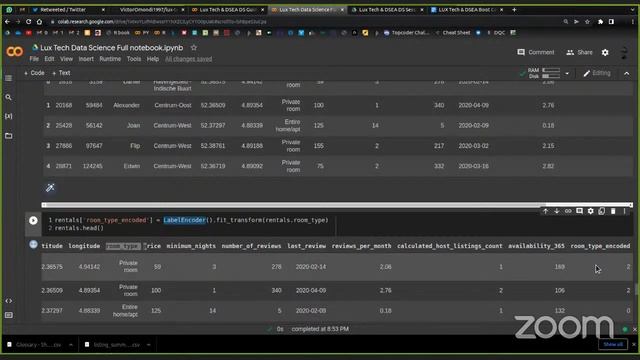This screenshot has width=640, height=360.
Task: Expand listing_summ csv download options
Action: [x=149, y=345]
